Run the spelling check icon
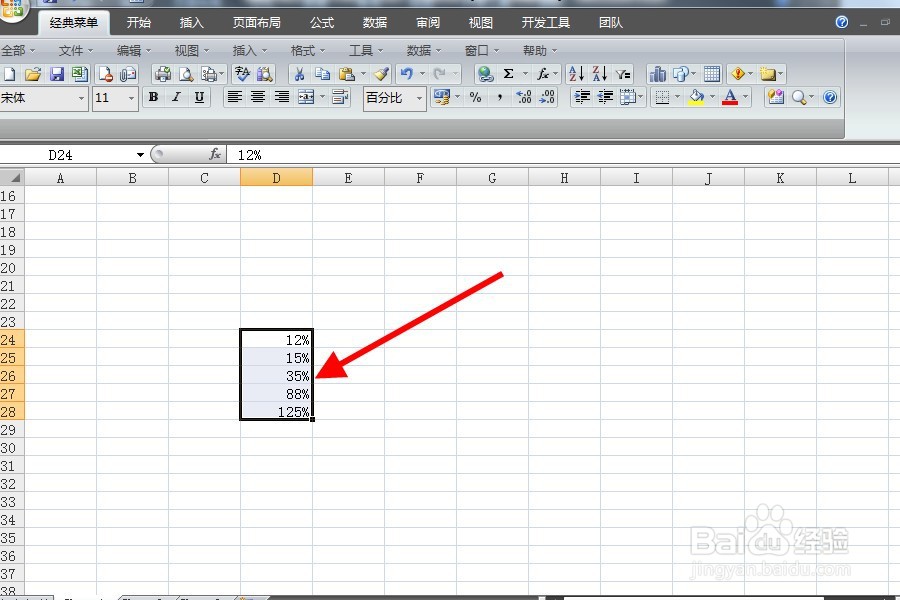This screenshot has width=900, height=600. (242, 74)
